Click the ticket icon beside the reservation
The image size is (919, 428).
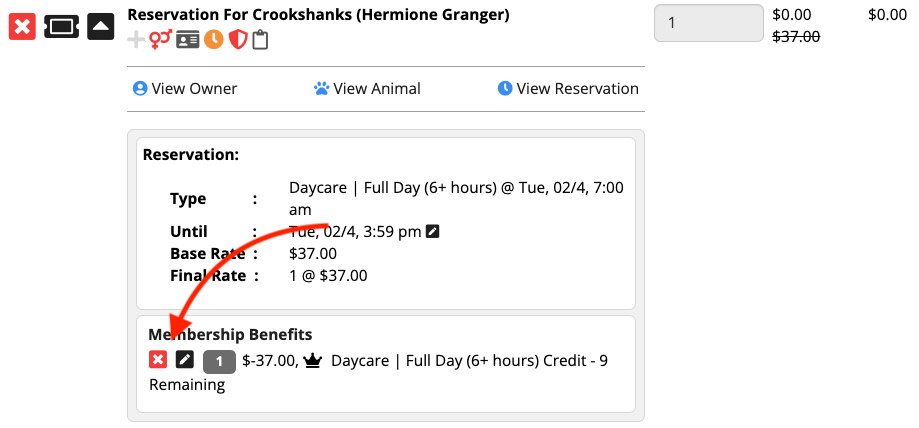tap(62, 26)
